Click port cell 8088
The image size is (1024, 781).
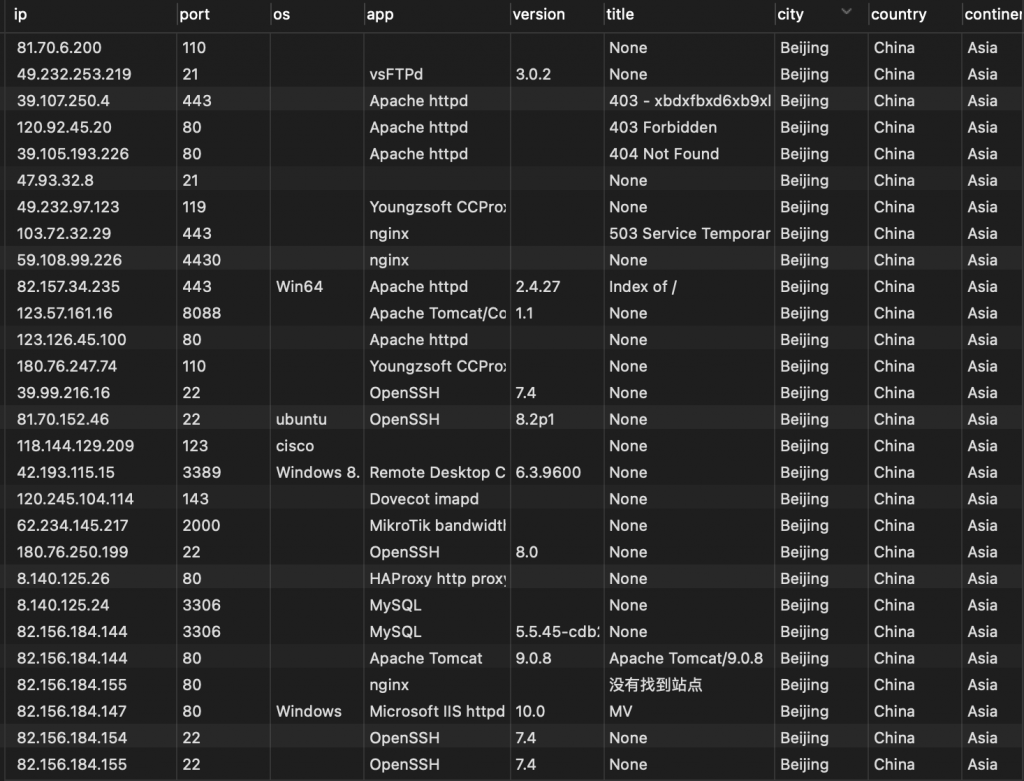tap(202, 313)
